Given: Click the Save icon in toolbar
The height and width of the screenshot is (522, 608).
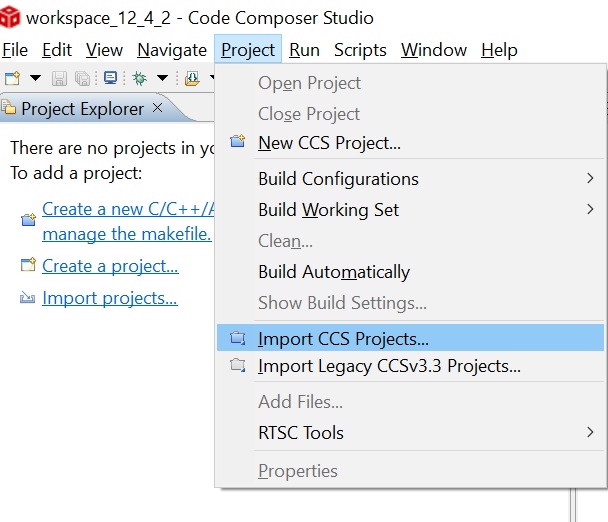Looking at the screenshot, I should [x=60, y=78].
